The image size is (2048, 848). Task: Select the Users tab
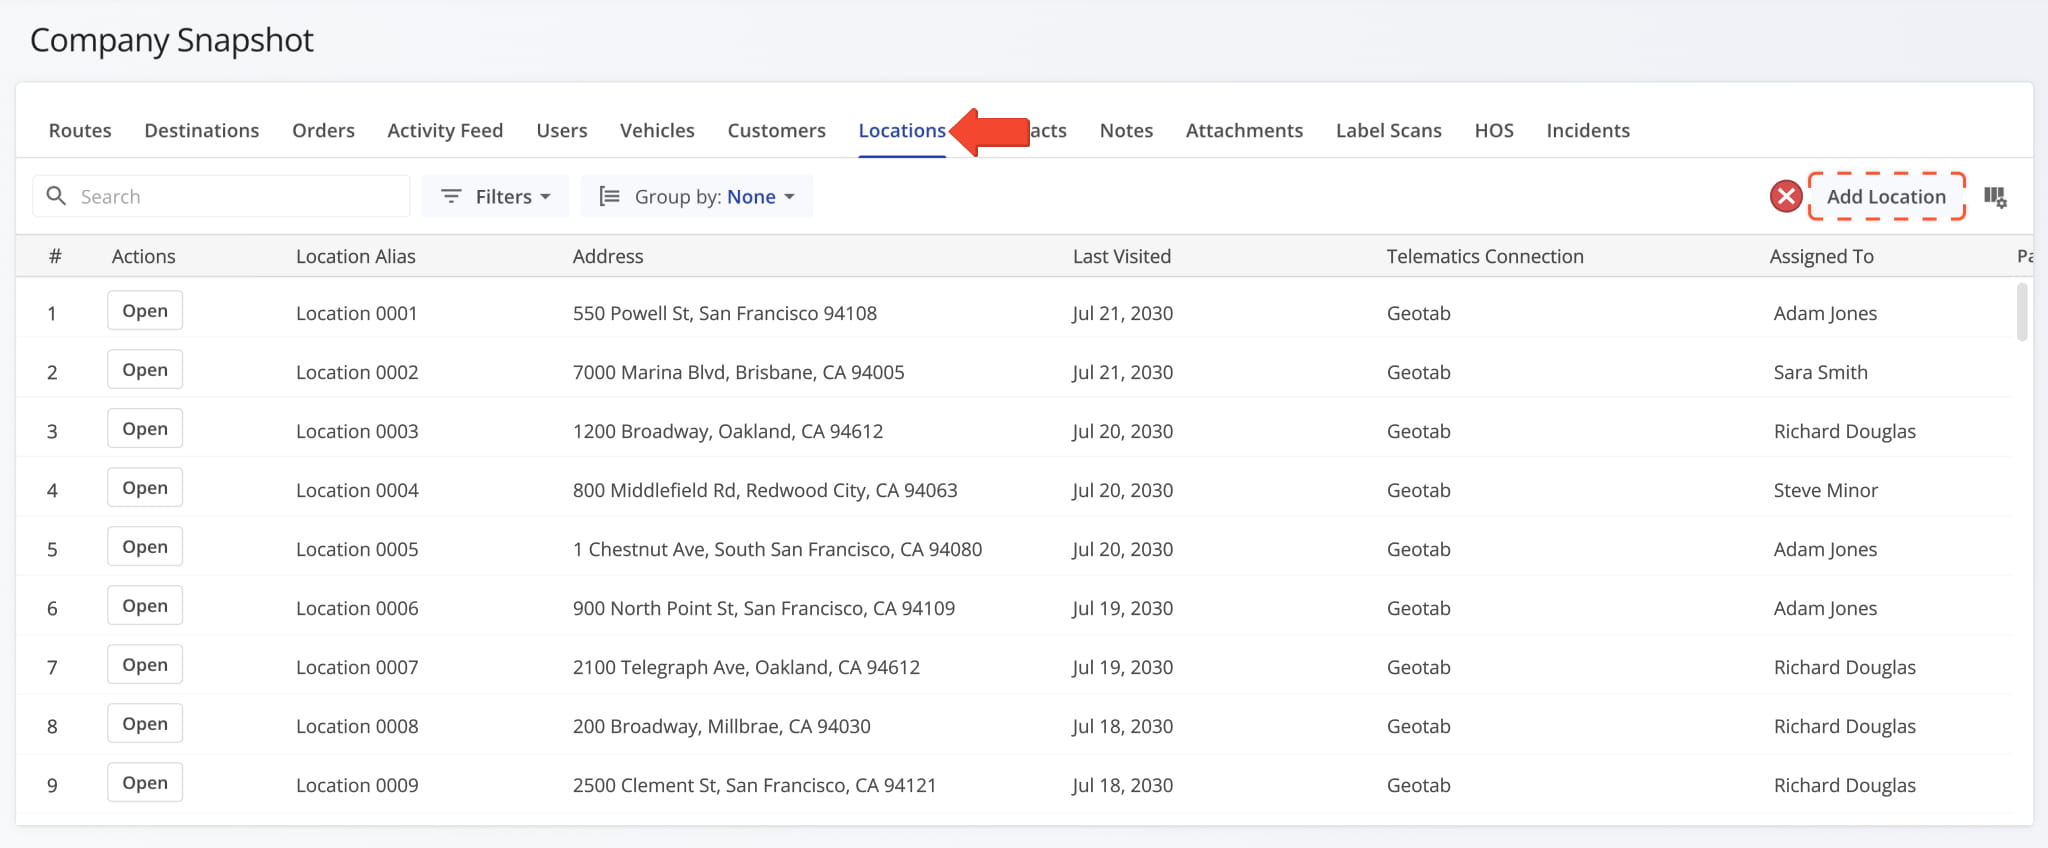pyautogui.click(x=562, y=130)
